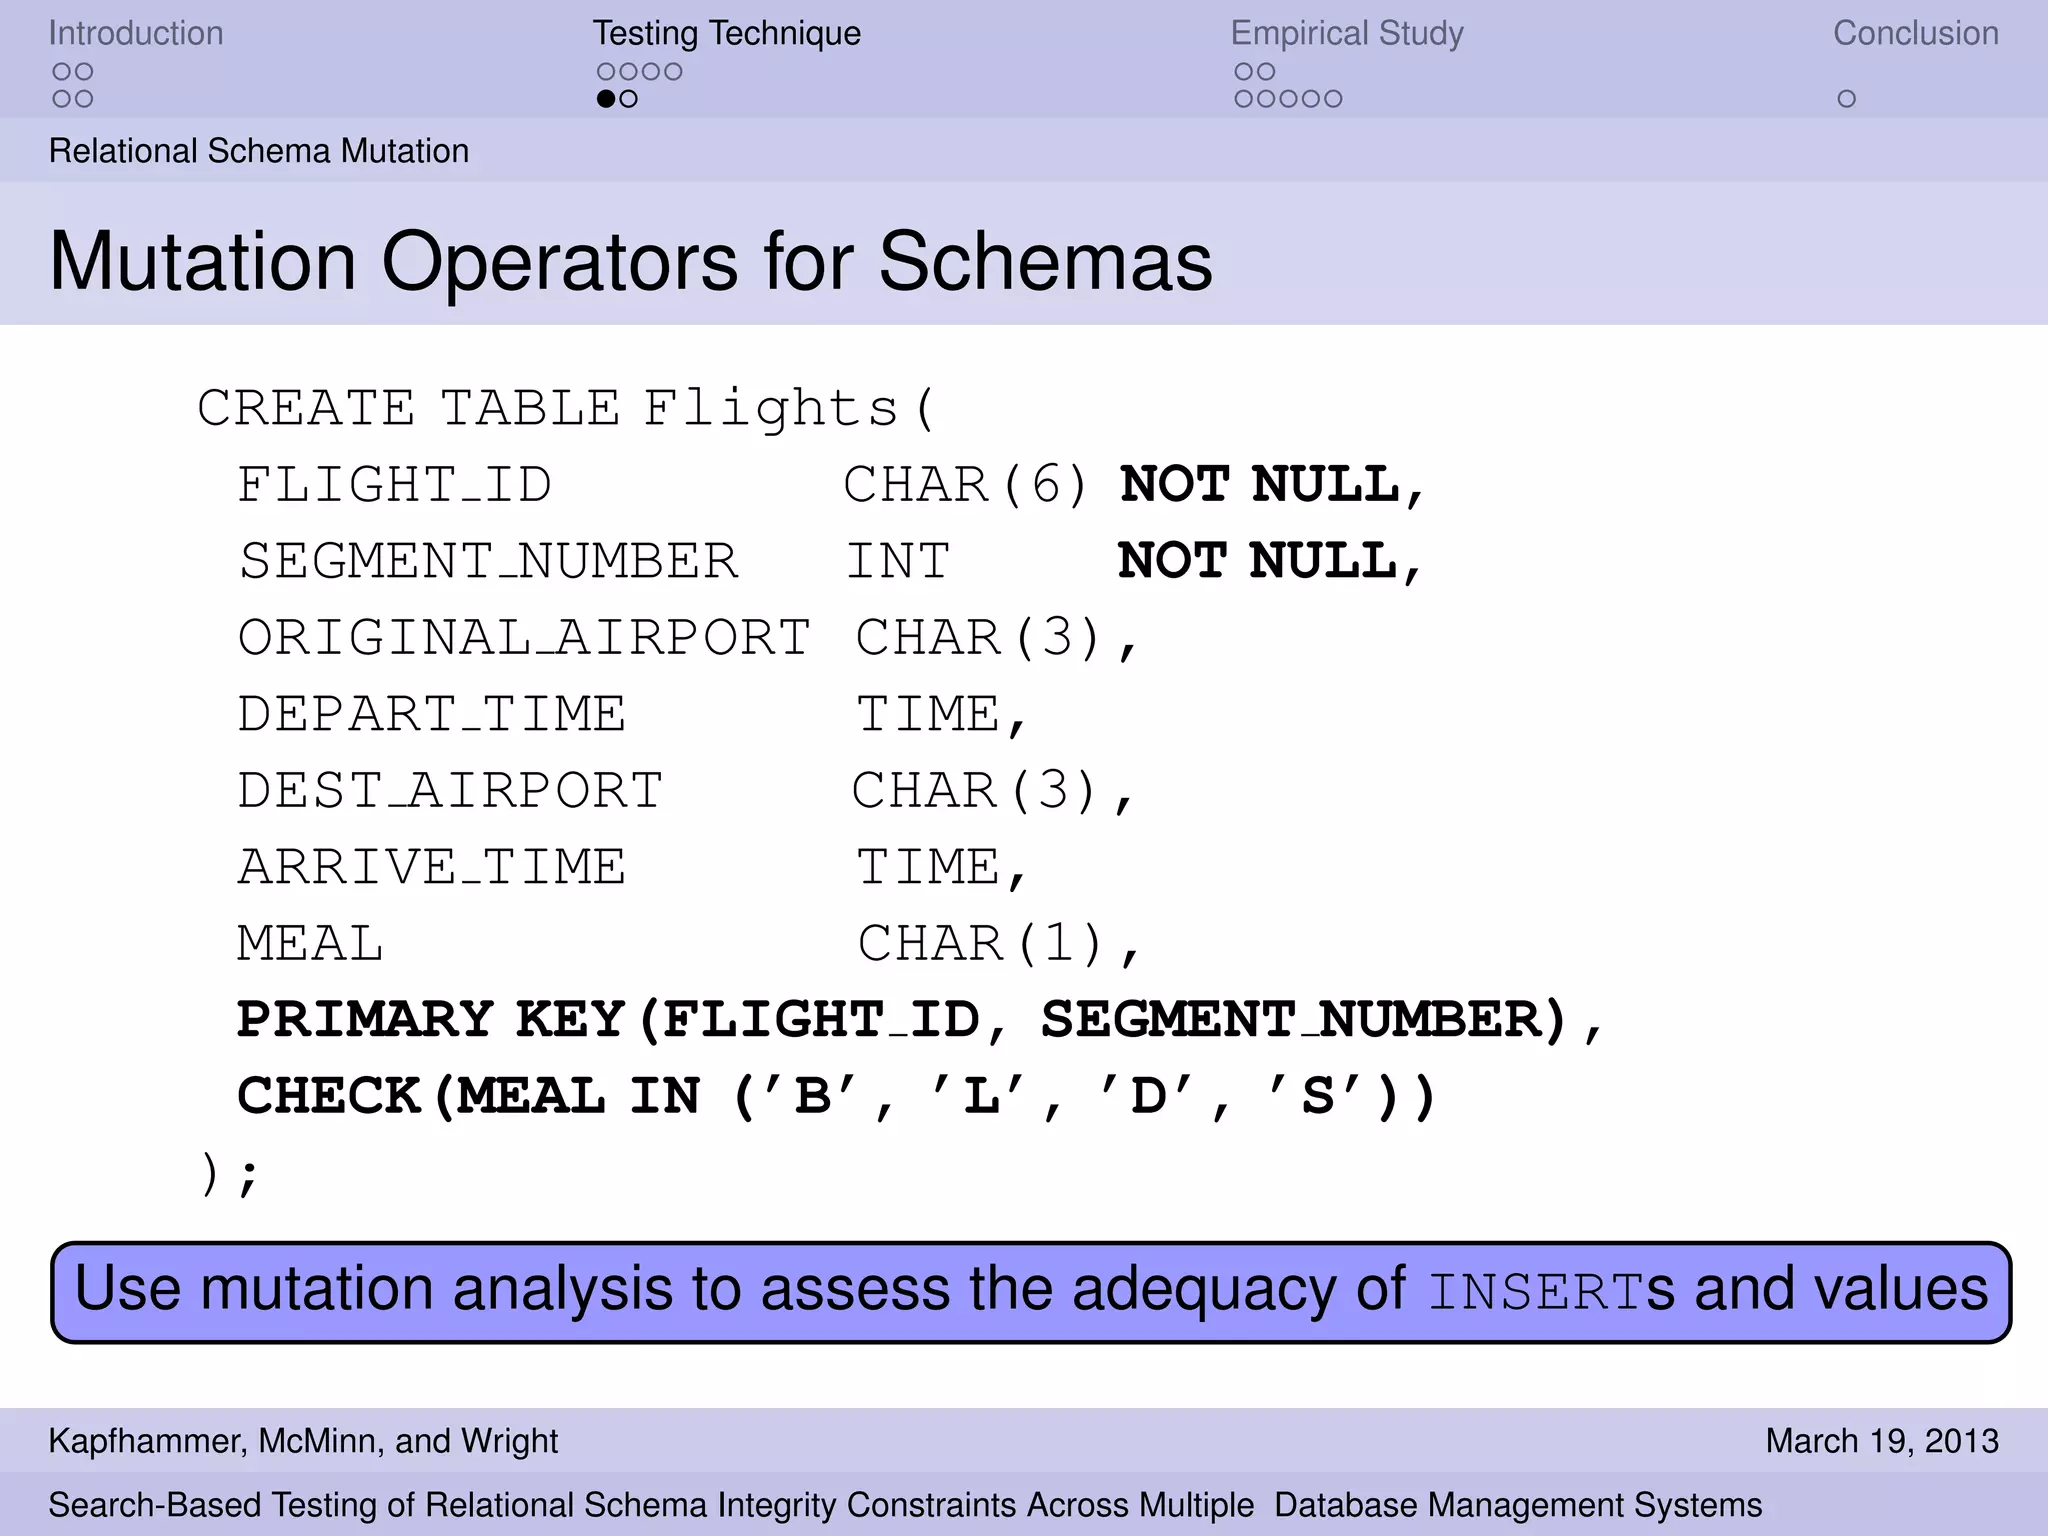Click the FLIGHT_ID column name
Image resolution: width=2048 pixels, height=1536 pixels.
pos(394,485)
